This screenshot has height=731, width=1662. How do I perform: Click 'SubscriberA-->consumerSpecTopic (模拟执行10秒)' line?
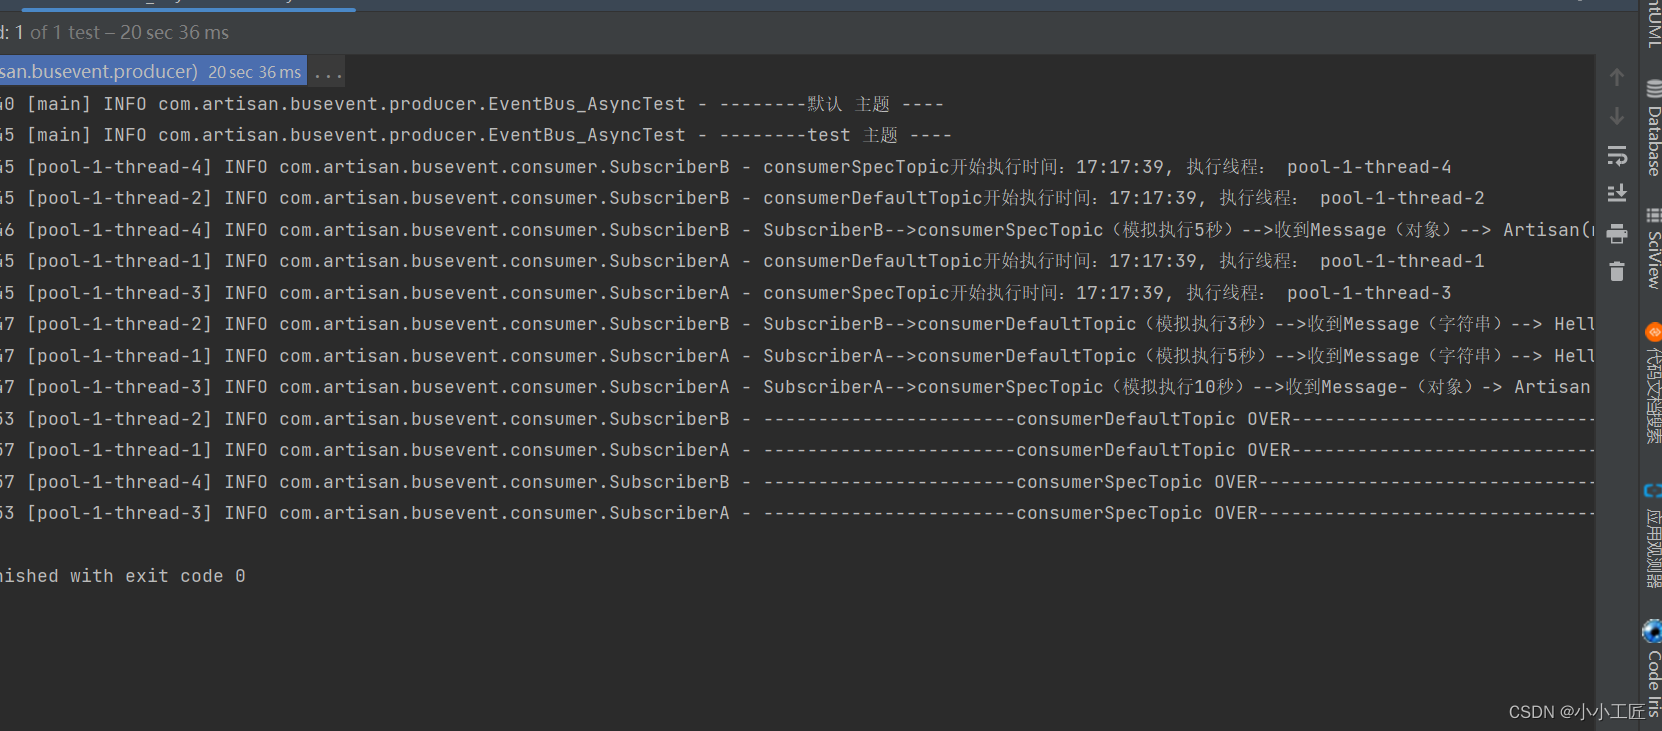click(x=797, y=387)
